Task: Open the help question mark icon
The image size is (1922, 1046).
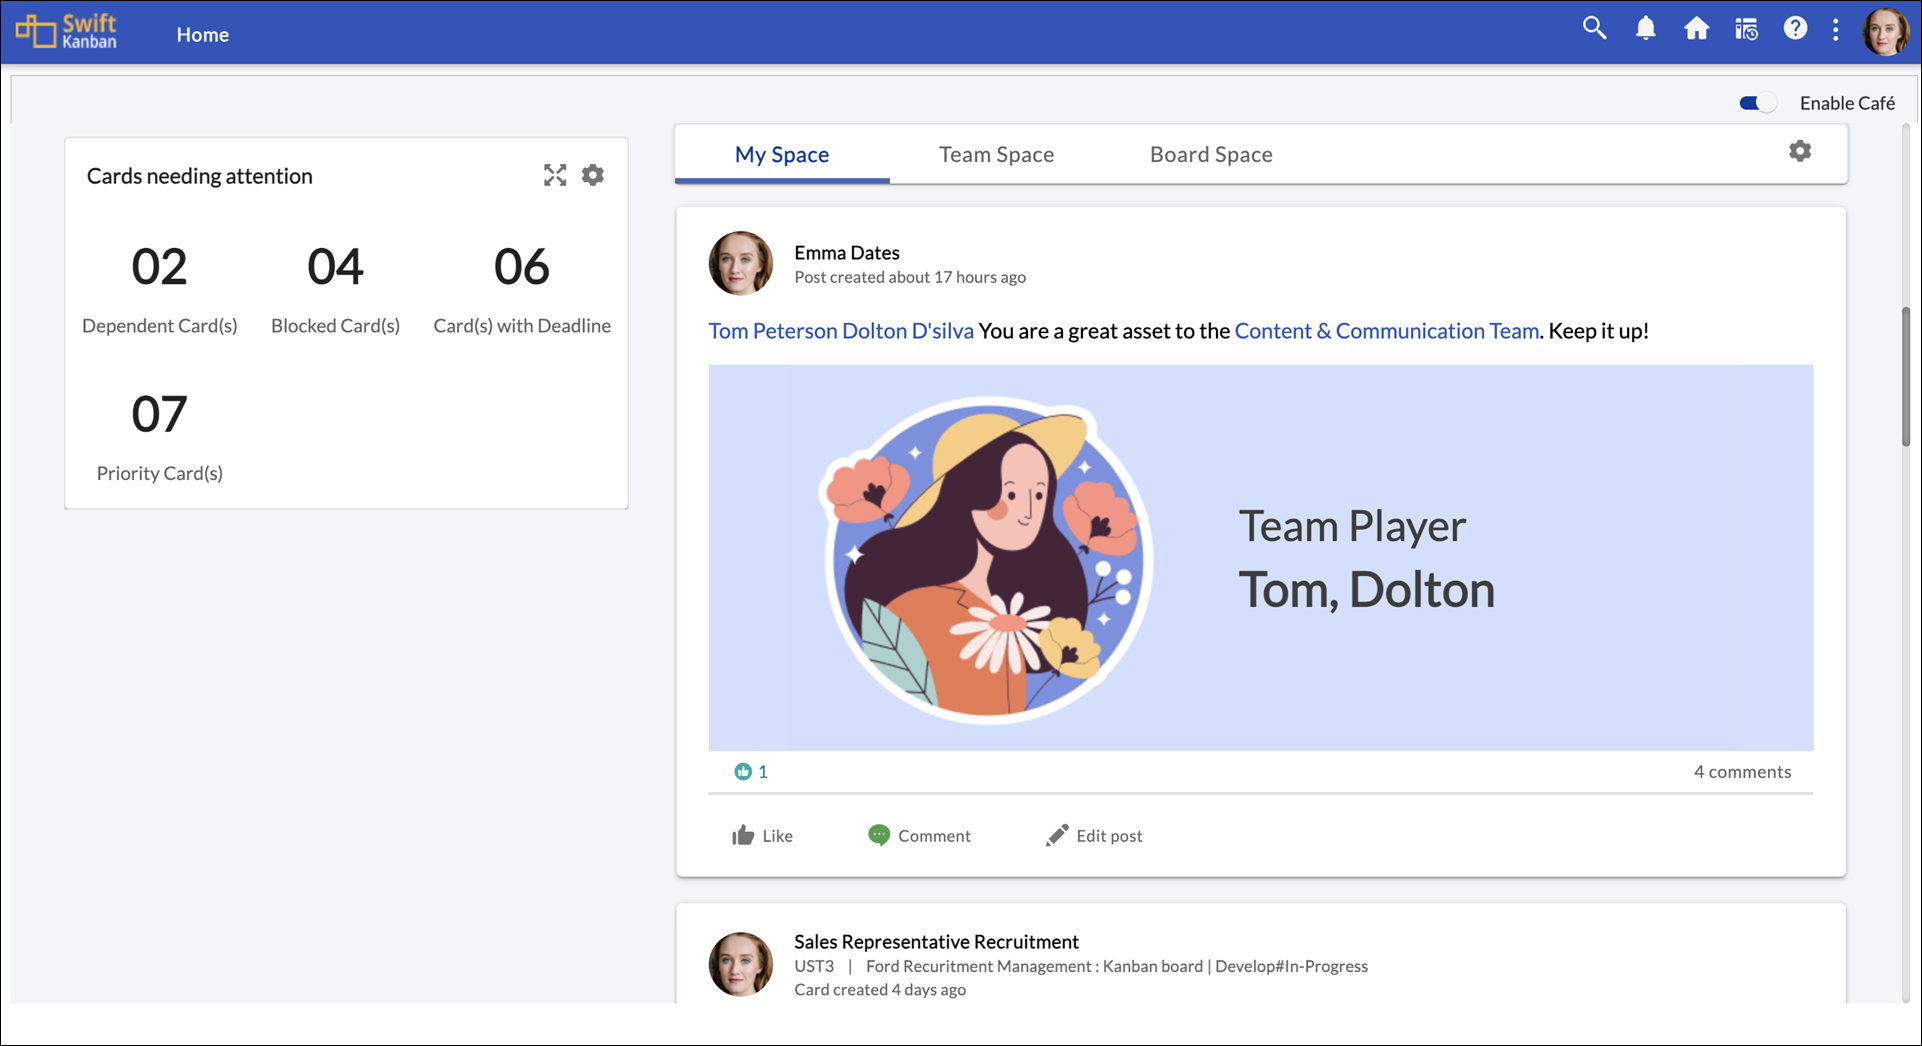Action: 1795,29
